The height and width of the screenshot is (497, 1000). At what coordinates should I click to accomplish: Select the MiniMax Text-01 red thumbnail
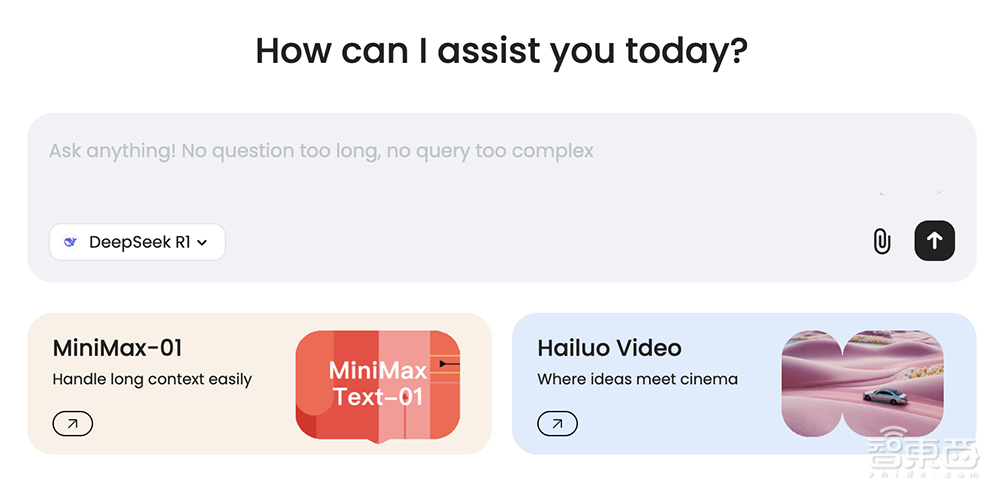pyautogui.click(x=378, y=384)
